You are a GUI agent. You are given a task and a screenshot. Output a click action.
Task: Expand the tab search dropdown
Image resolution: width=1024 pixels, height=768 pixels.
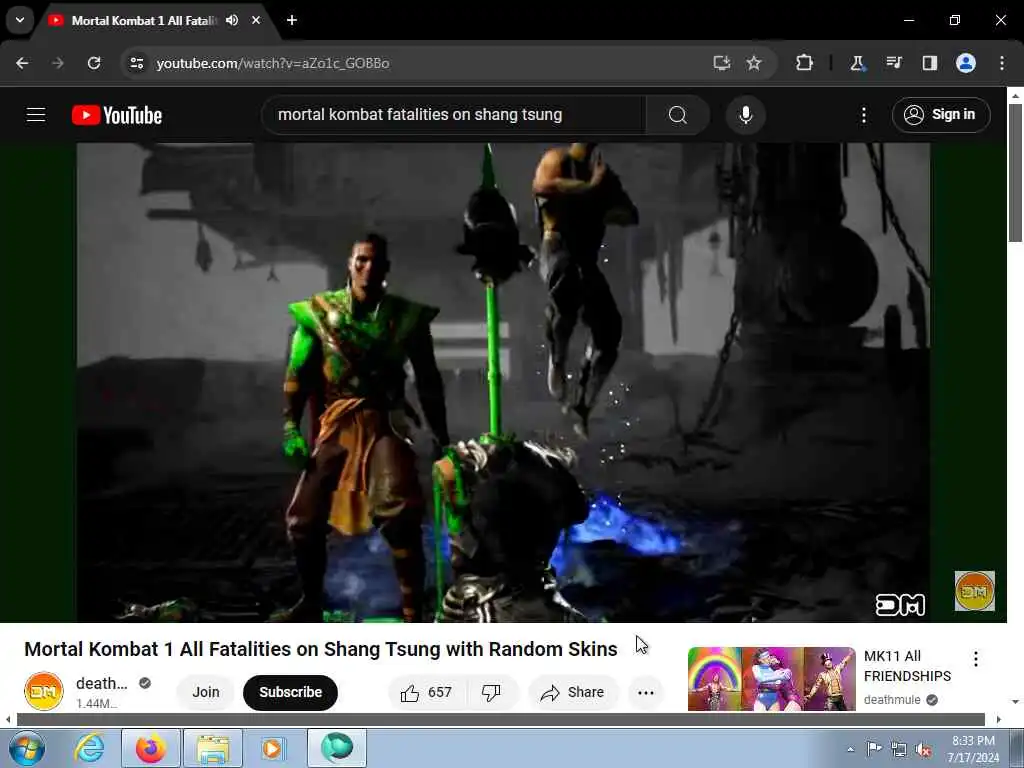pyautogui.click(x=20, y=20)
